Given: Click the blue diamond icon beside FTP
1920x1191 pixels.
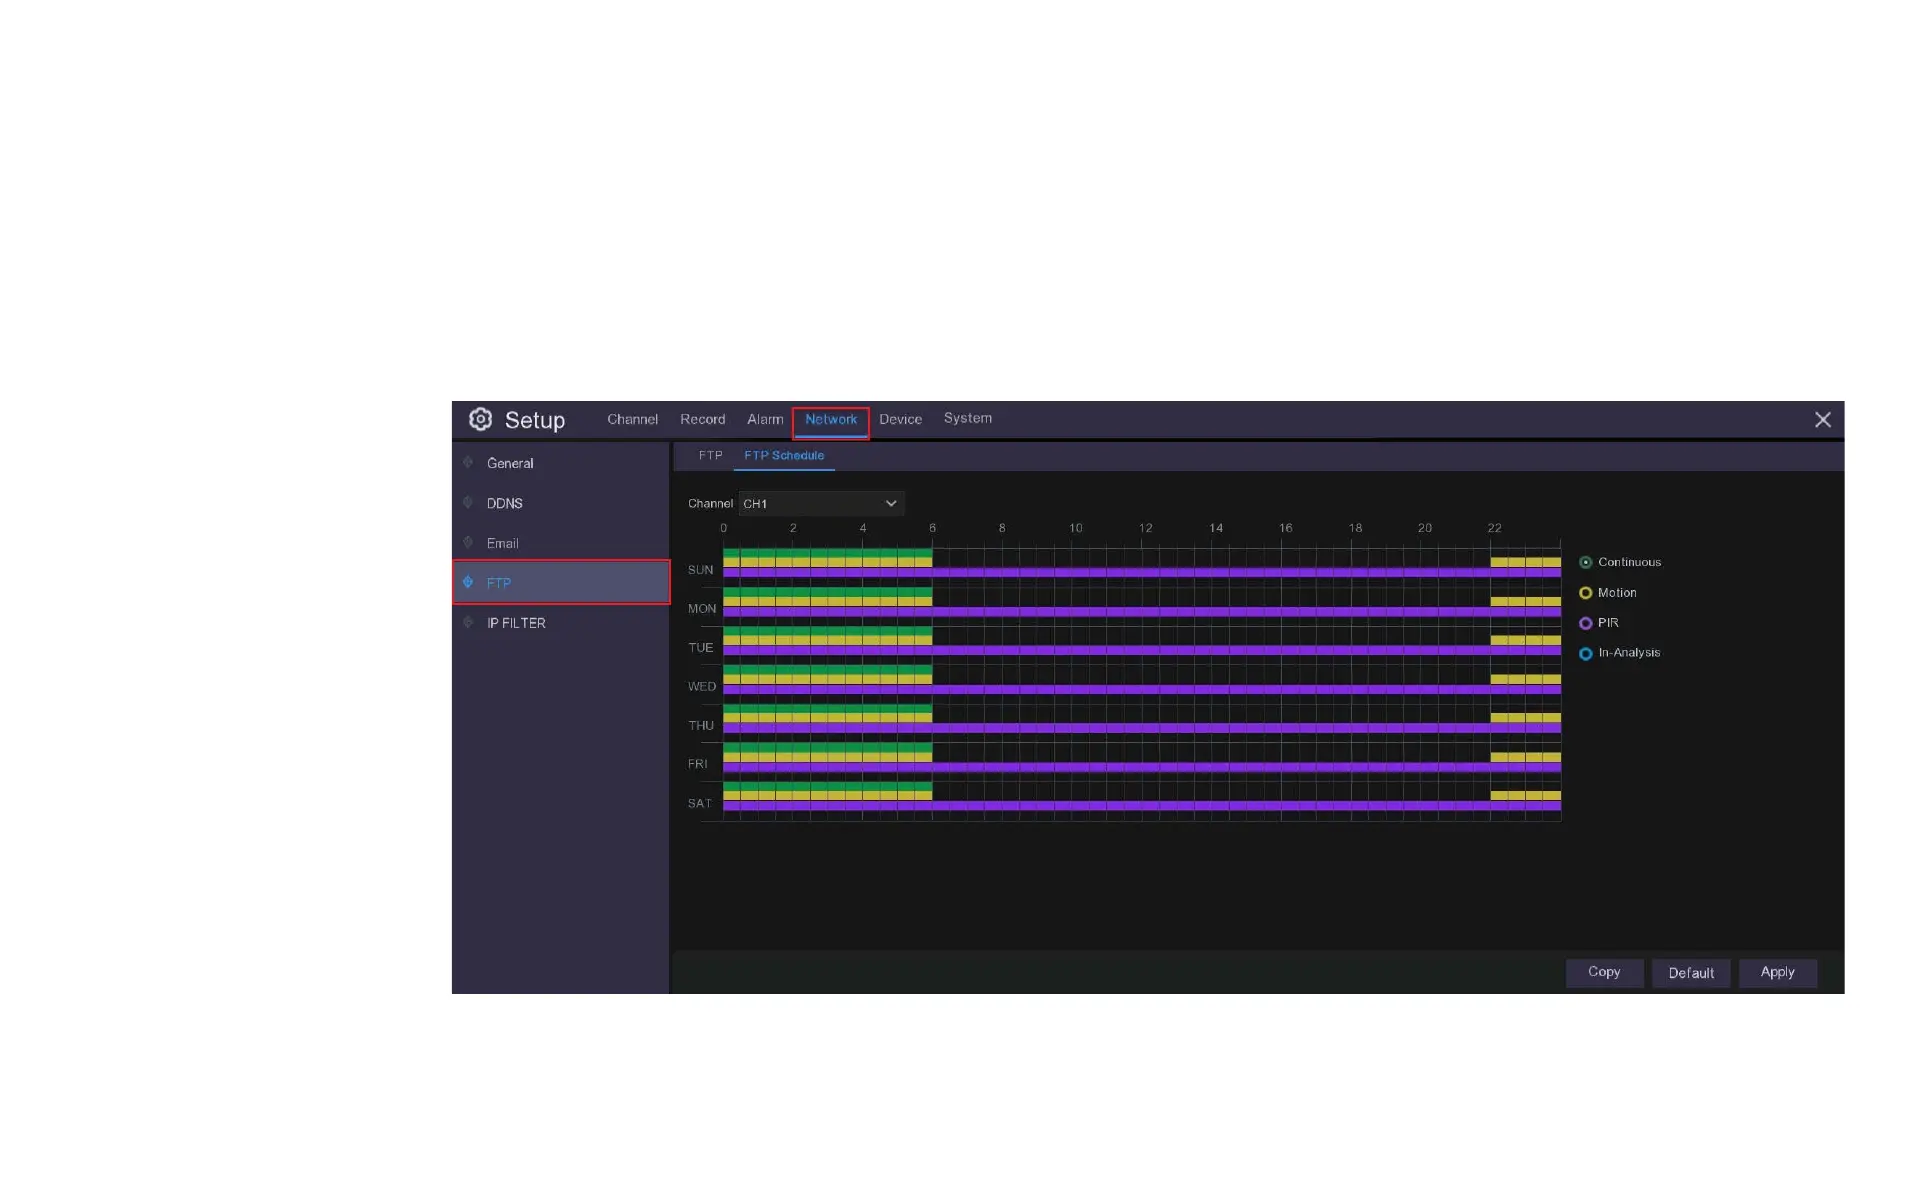Looking at the screenshot, I should tap(468, 582).
